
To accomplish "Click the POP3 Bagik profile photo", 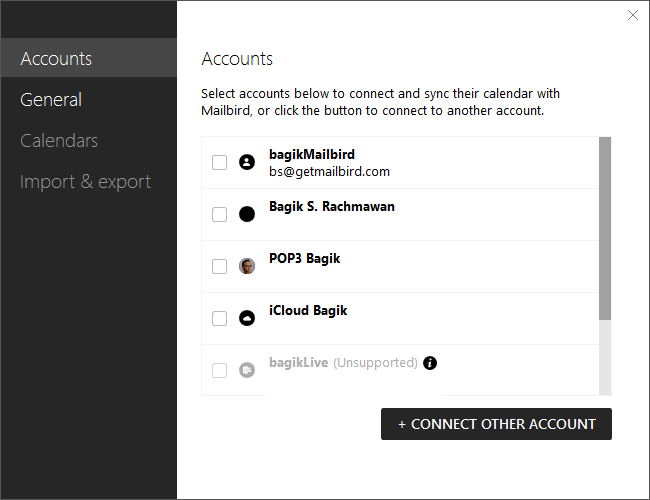I will (x=247, y=266).
